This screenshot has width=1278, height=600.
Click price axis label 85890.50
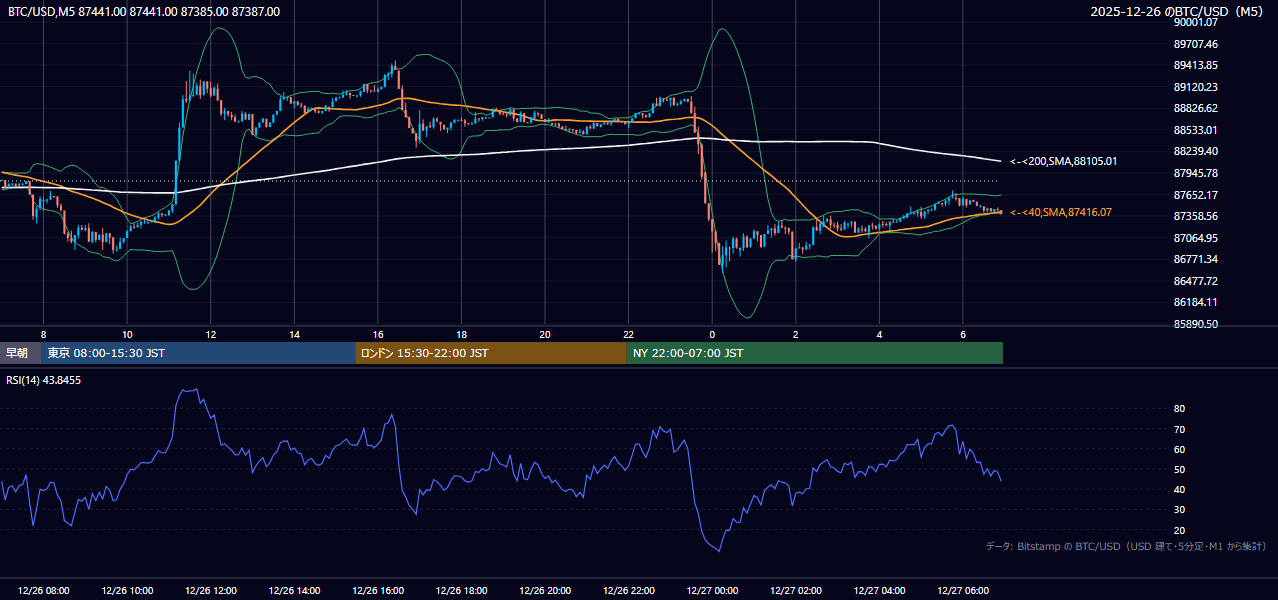click(x=1195, y=324)
